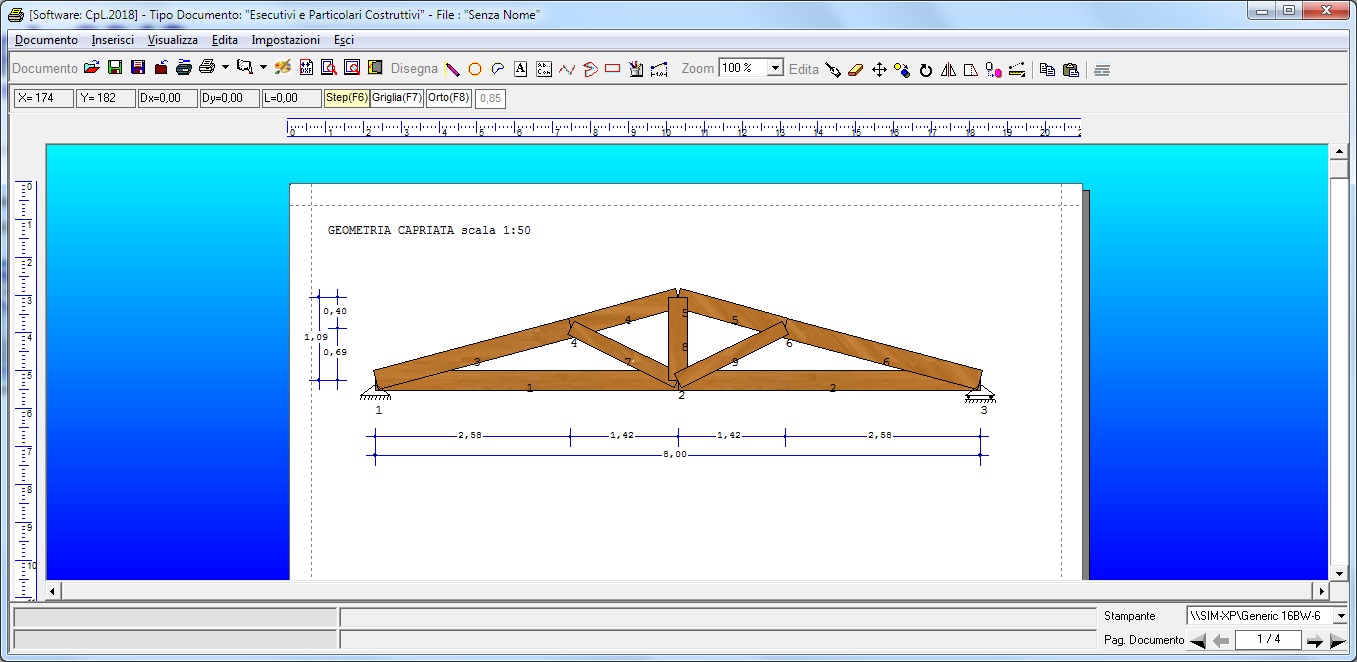This screenshot has width=1357, height=662.
Task: Click the red-framed page zoom icon
Action: click(x=352, y=69)
